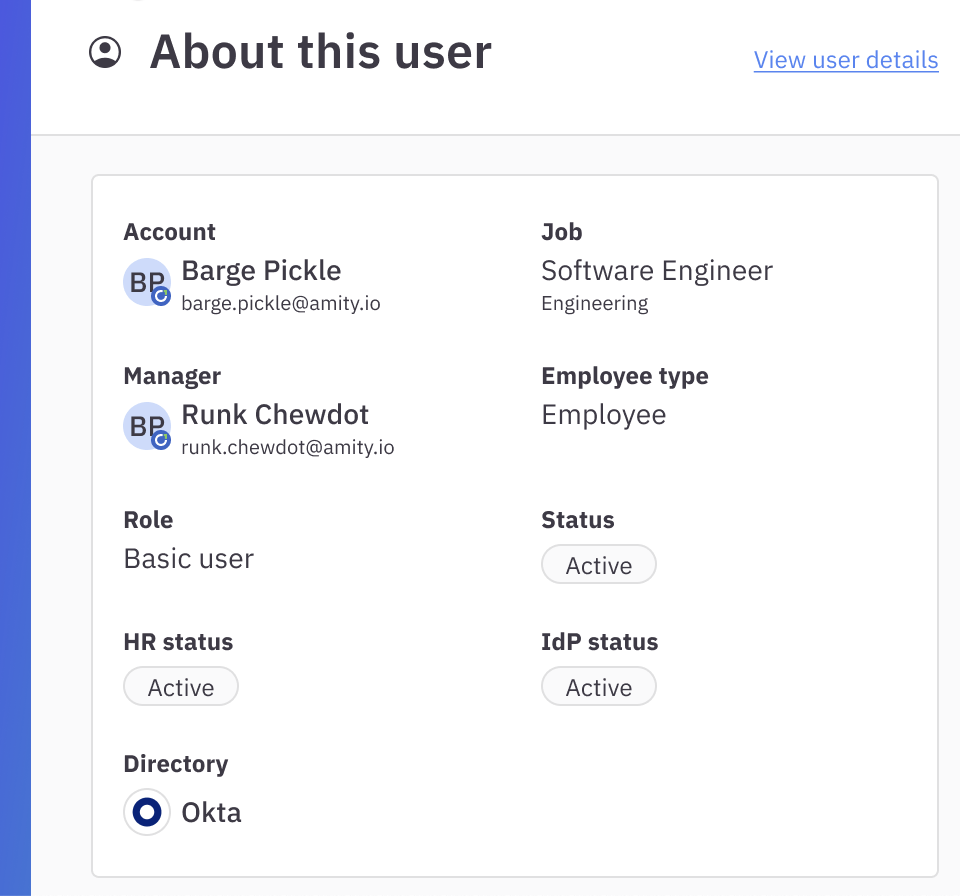Click the Employee value under Employee type
This screenshot has width=960, height=896.
pyautogui.click(x=603, y=415)
